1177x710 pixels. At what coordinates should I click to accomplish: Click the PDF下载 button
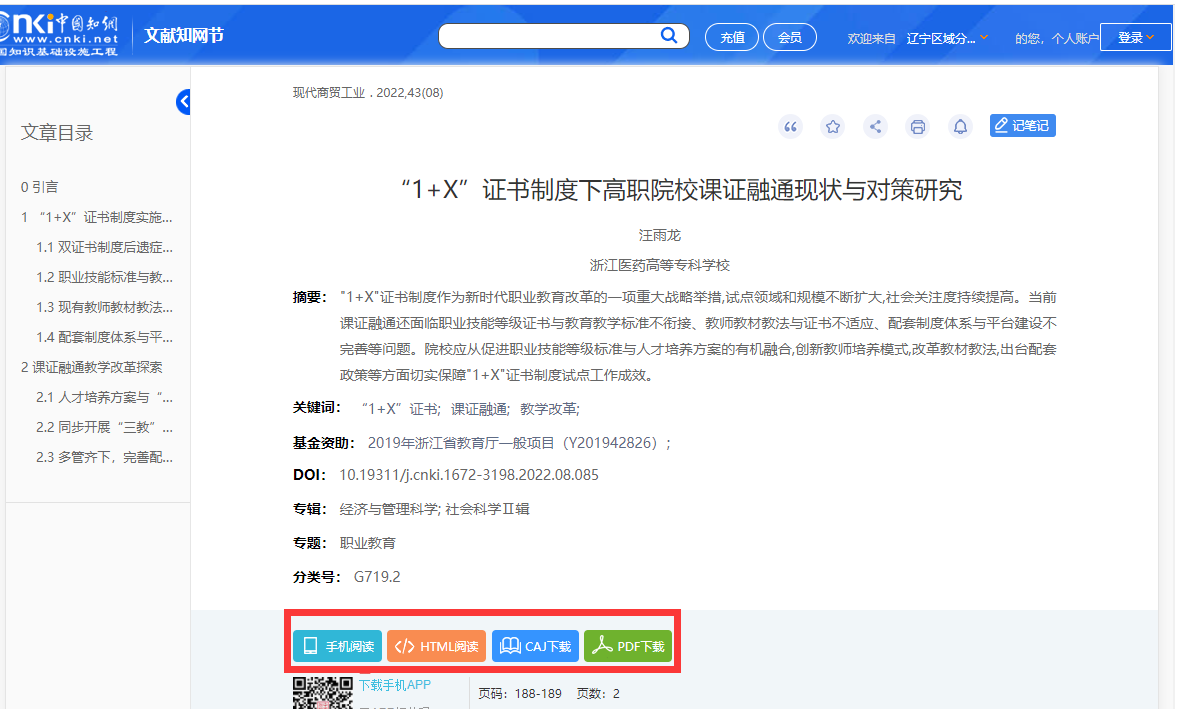[x=628, y=646]
